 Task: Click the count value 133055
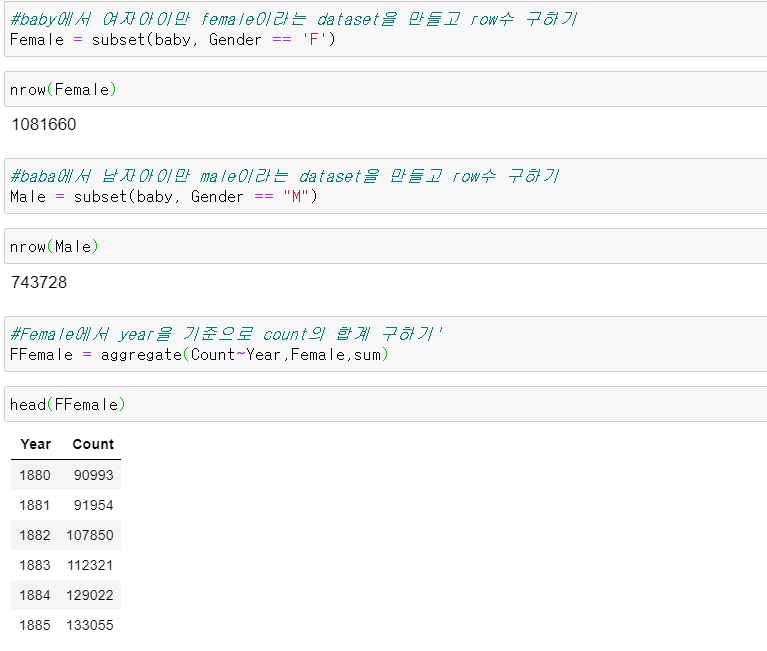[90, 625]
